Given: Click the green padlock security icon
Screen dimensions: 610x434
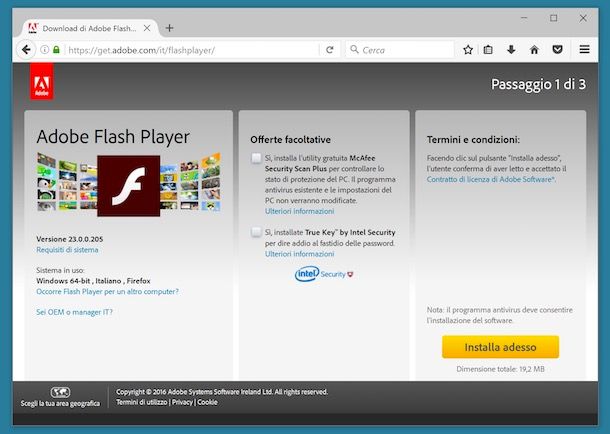Looking at the screenshot, I should click(x=56, y=50).
